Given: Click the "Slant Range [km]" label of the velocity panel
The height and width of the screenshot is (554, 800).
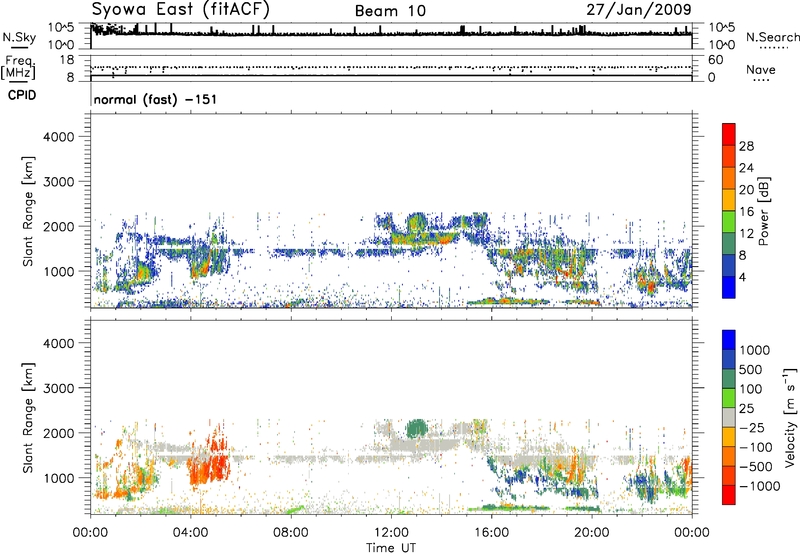Looking at the screenshot, I should click(x=28, y=417).
